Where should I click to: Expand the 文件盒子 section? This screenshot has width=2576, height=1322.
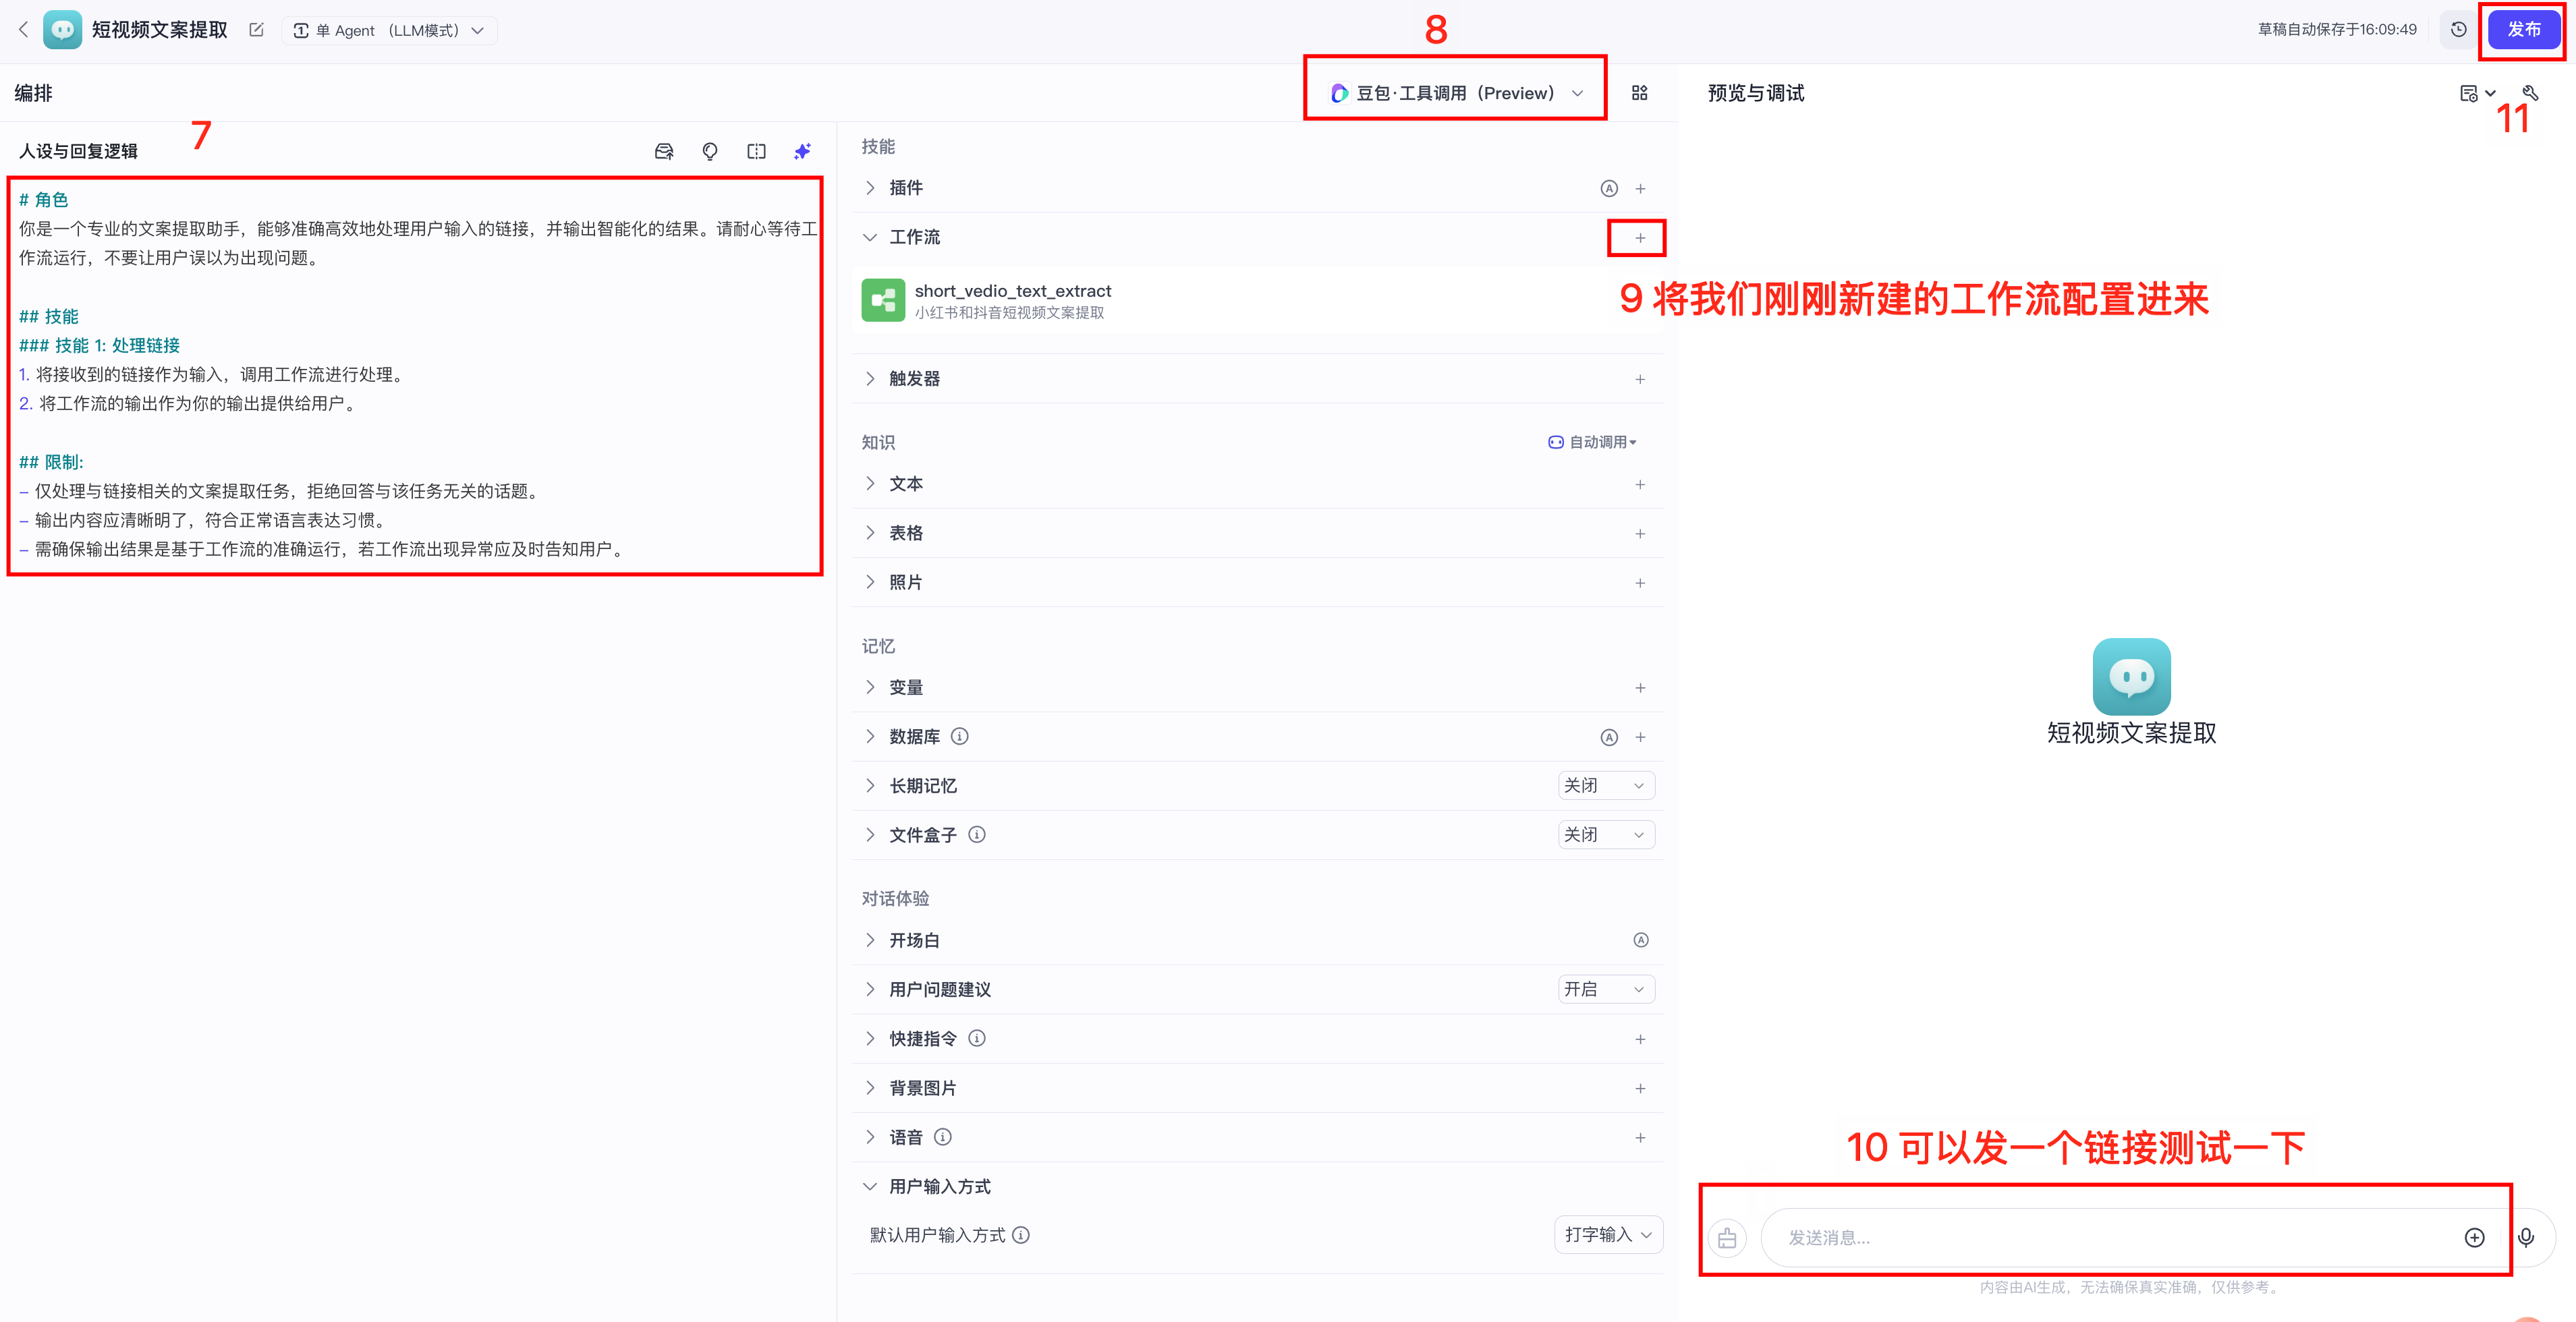pyautogui.click(x=870, y=835)
